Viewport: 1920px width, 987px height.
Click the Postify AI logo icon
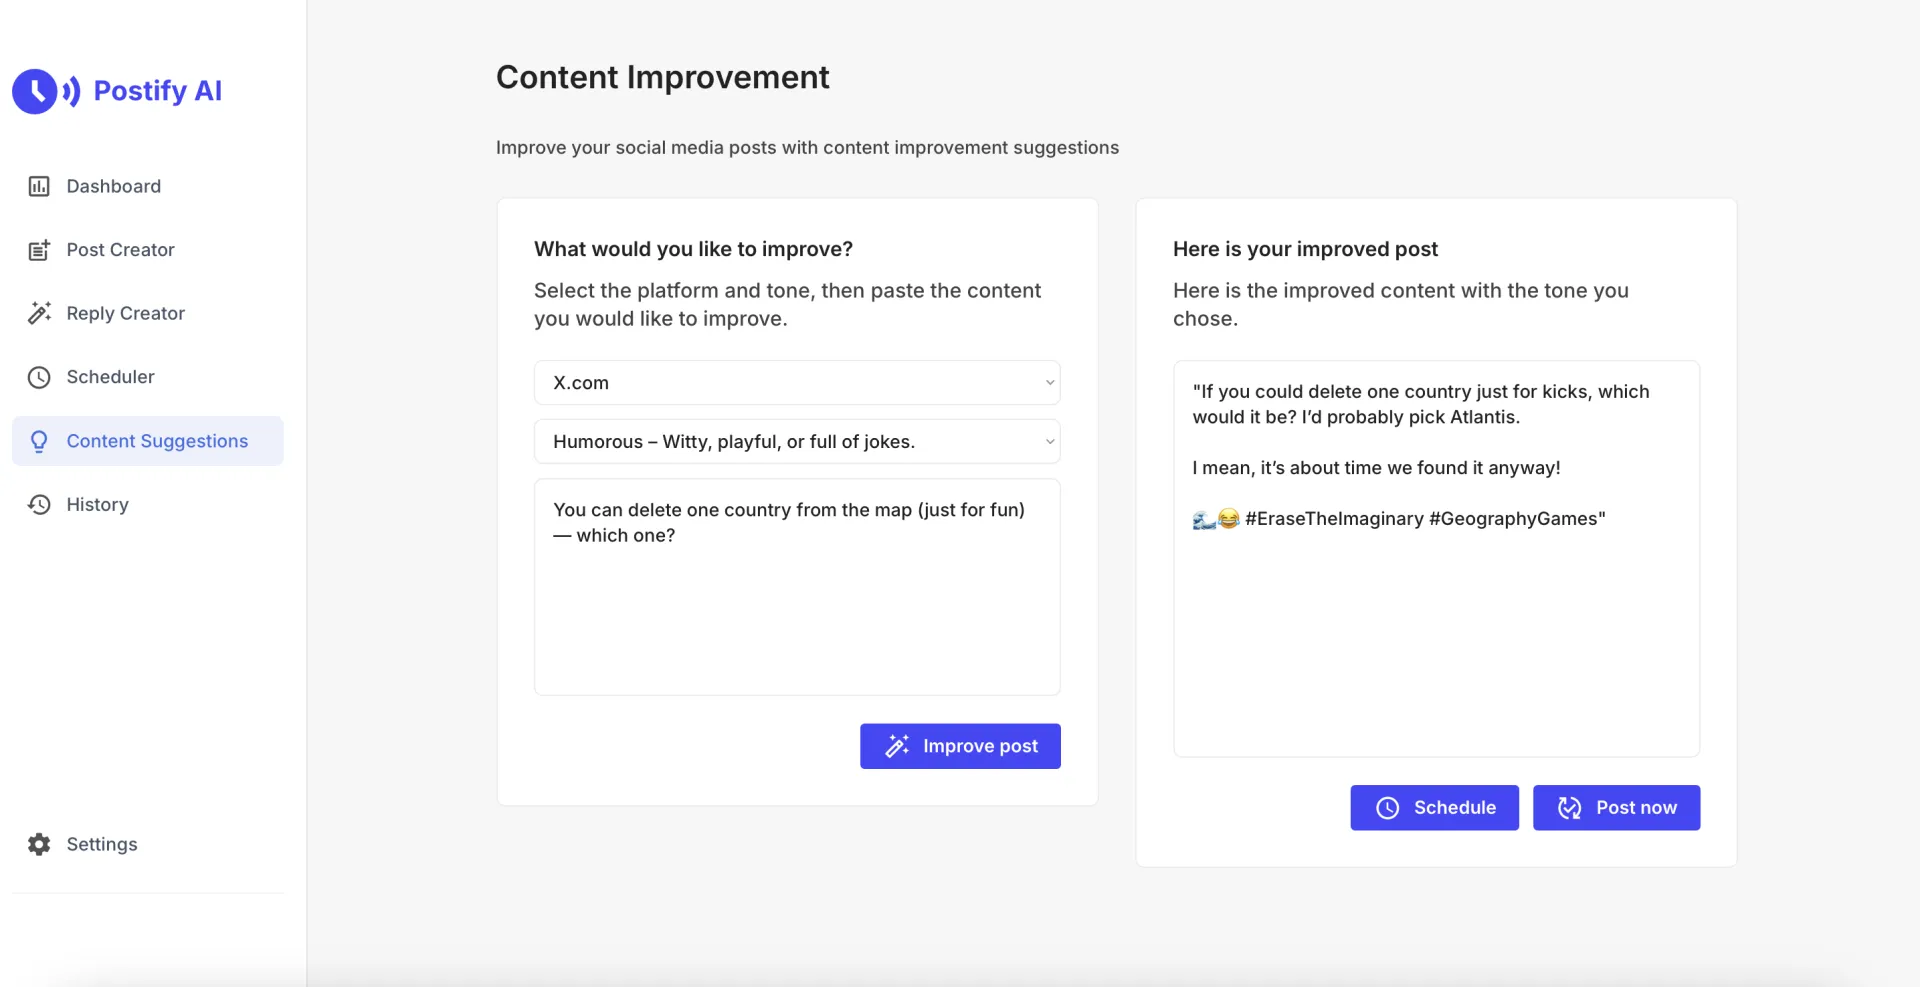45,91
